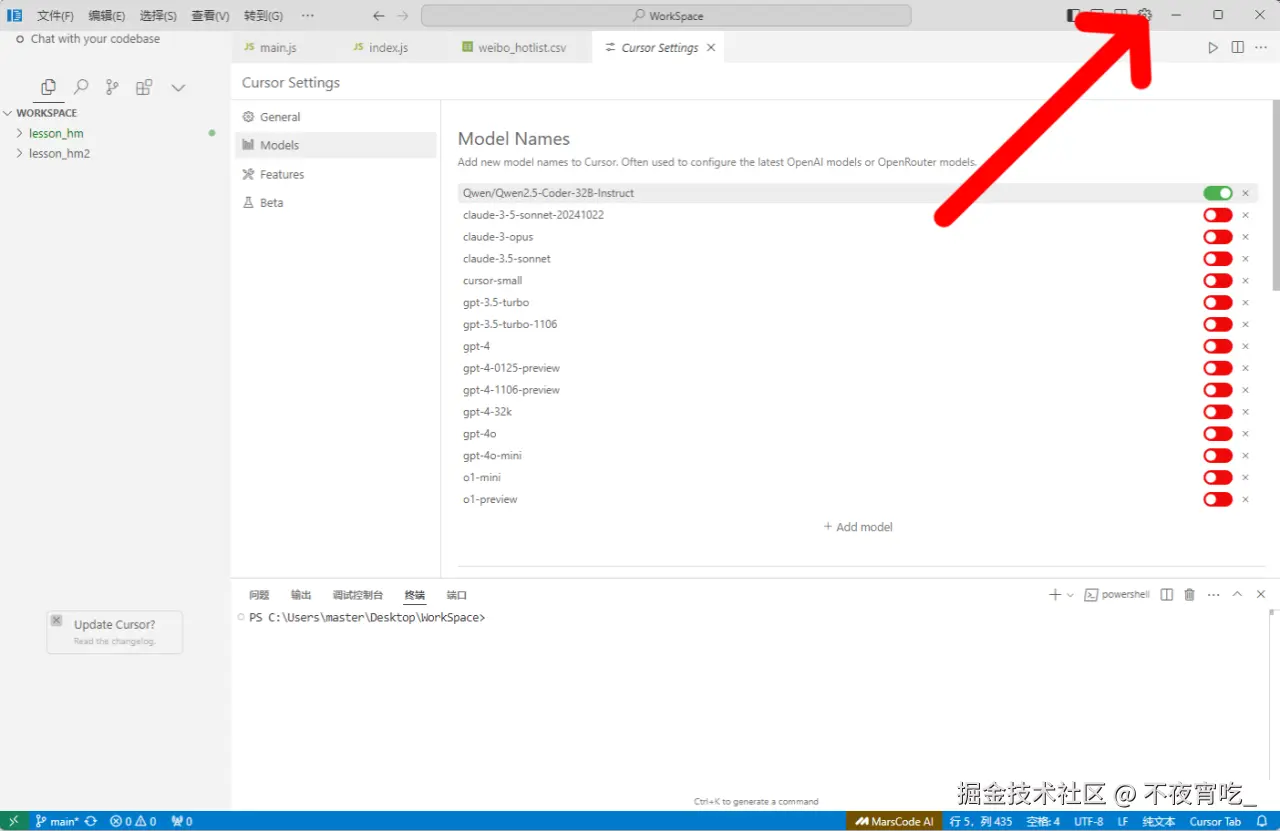Run the file using play icon
1280x831 pixels.
coord(1213,47)
